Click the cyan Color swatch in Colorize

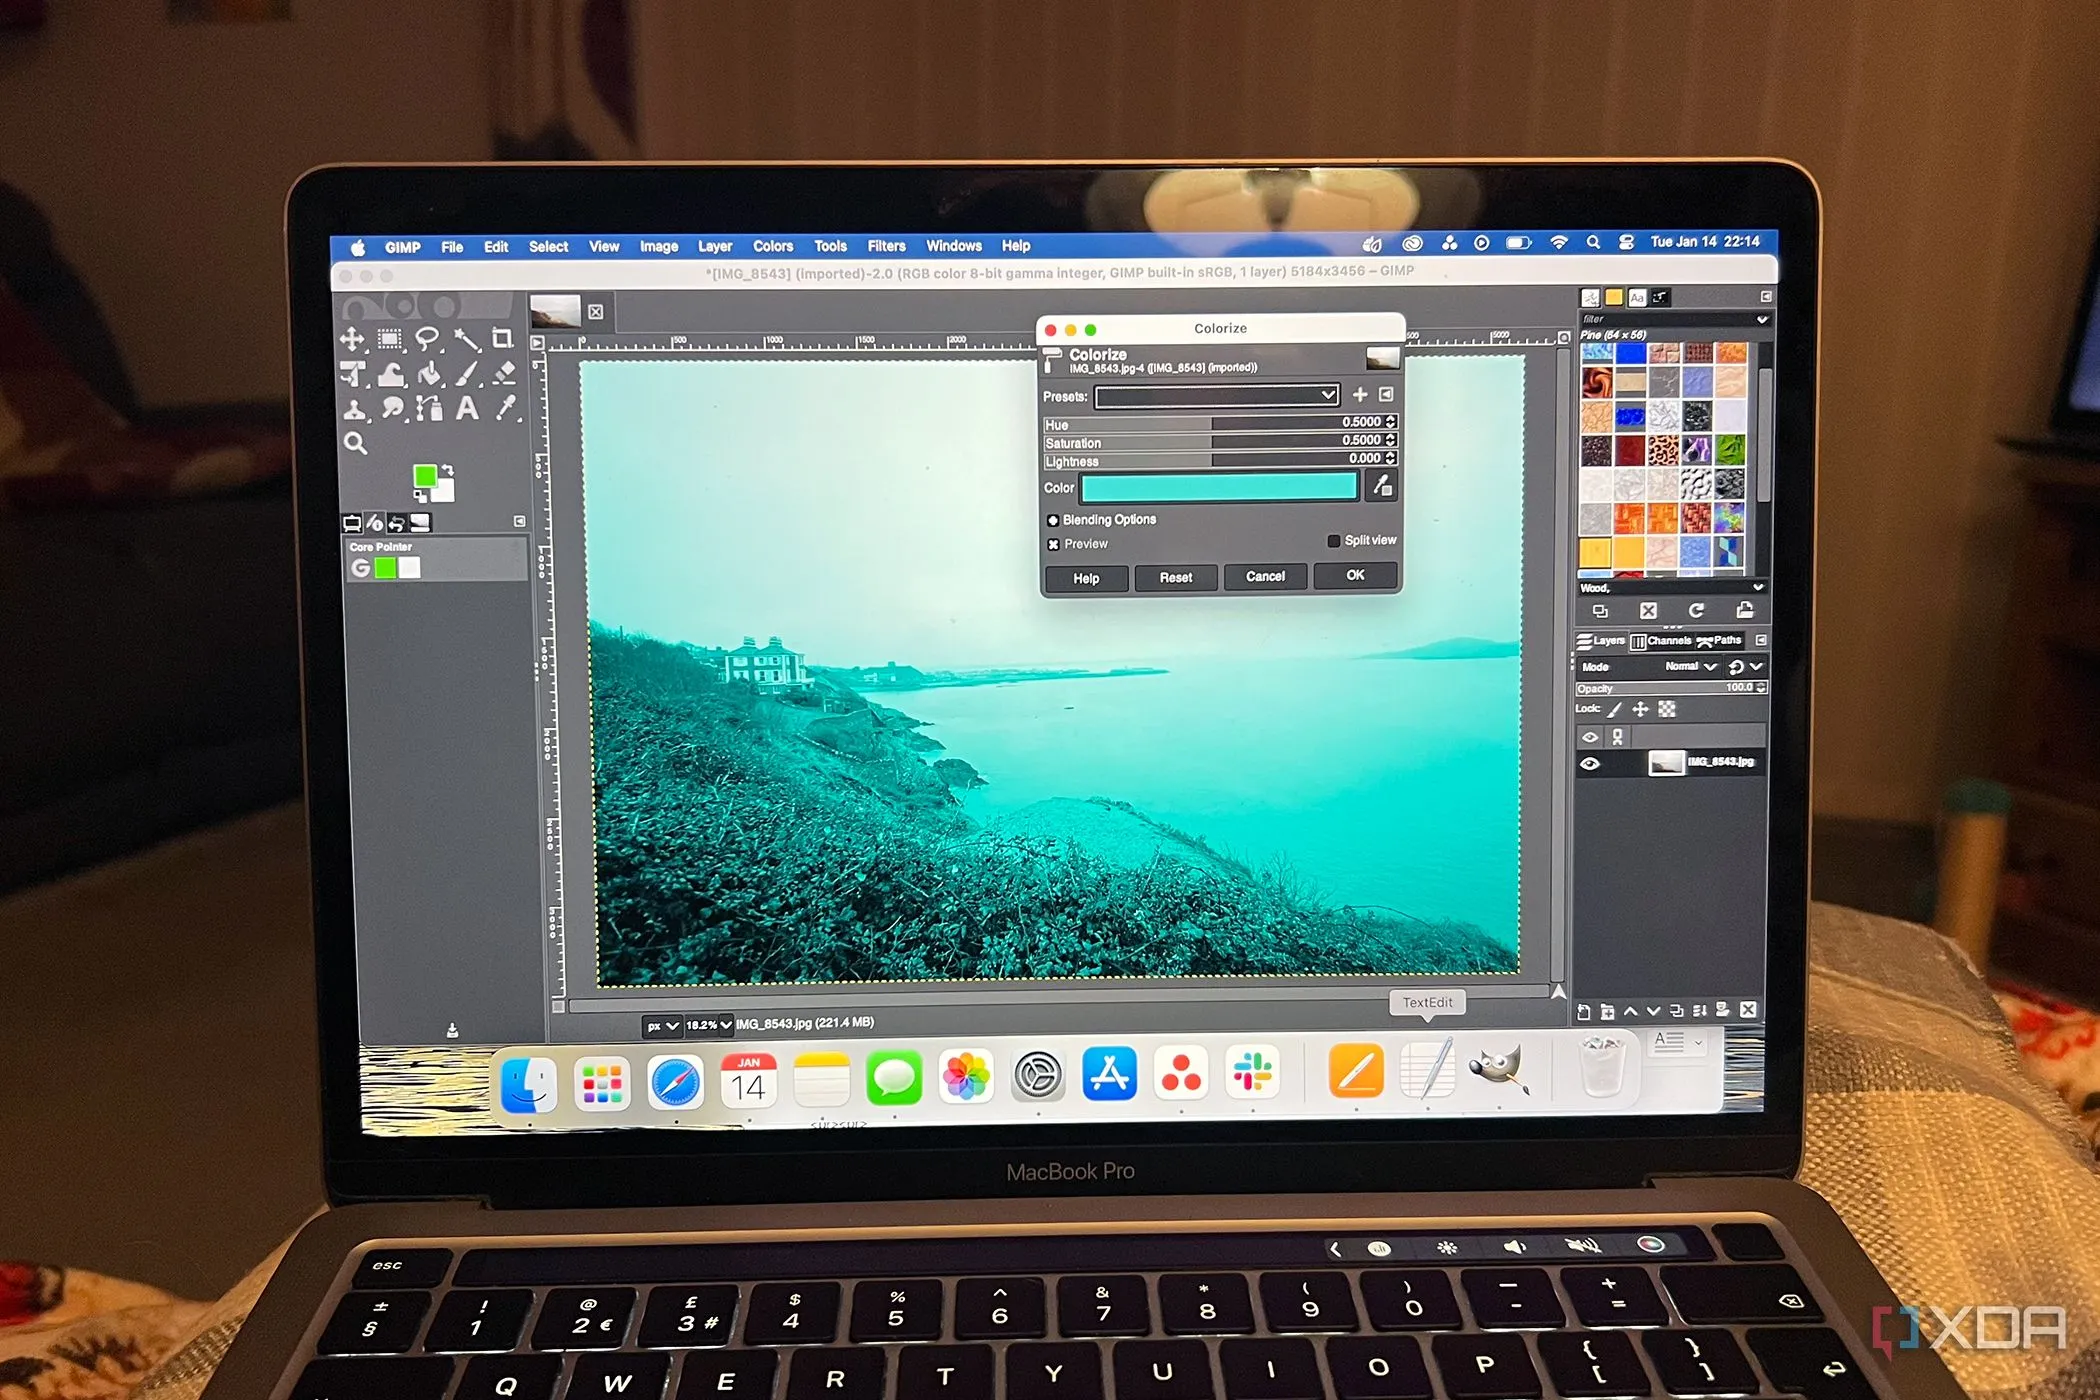click(1218, 488)
